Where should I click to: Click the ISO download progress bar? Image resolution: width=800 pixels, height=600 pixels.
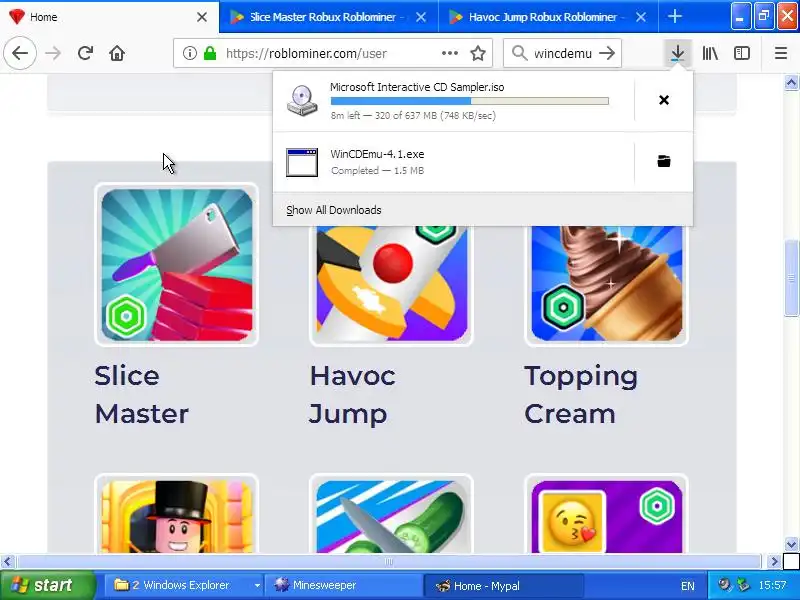tap(469, 101)
